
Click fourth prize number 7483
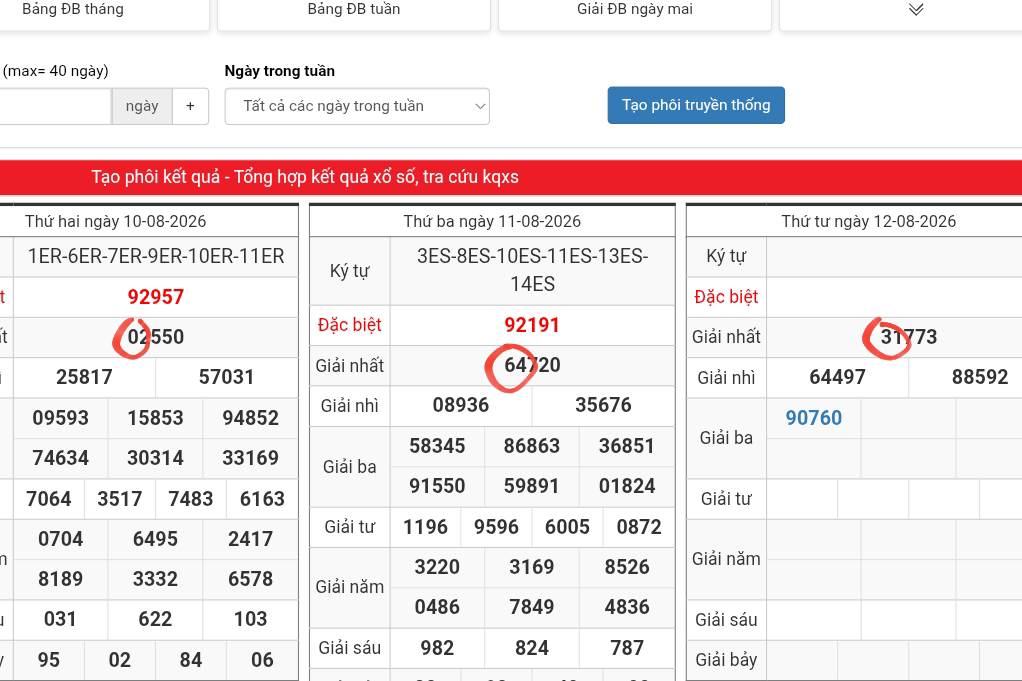[x=191, y=499]
